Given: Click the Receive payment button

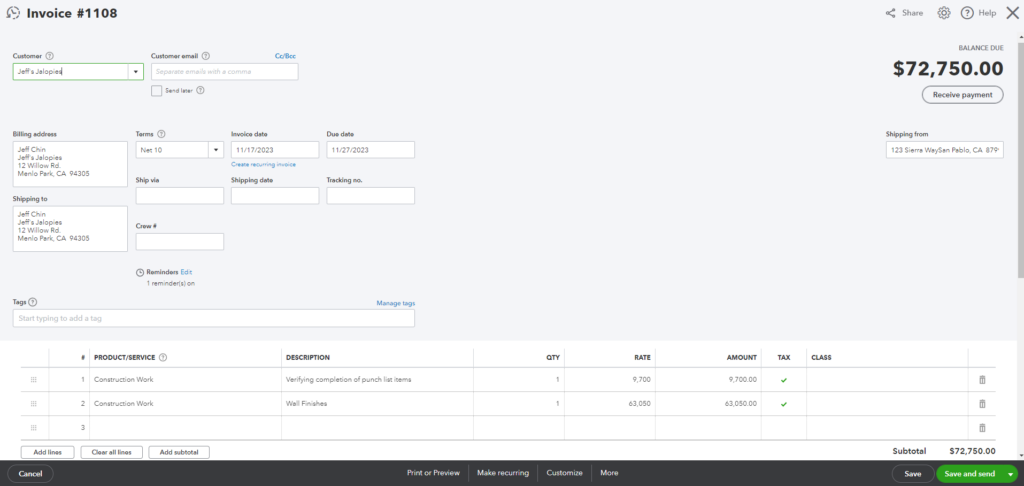Looking at the screenshot, I should coord(962,95).
